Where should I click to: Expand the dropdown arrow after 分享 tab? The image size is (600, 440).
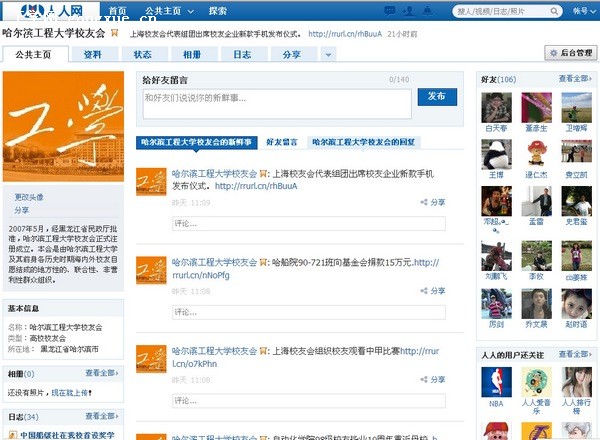[x=328, y=55]
